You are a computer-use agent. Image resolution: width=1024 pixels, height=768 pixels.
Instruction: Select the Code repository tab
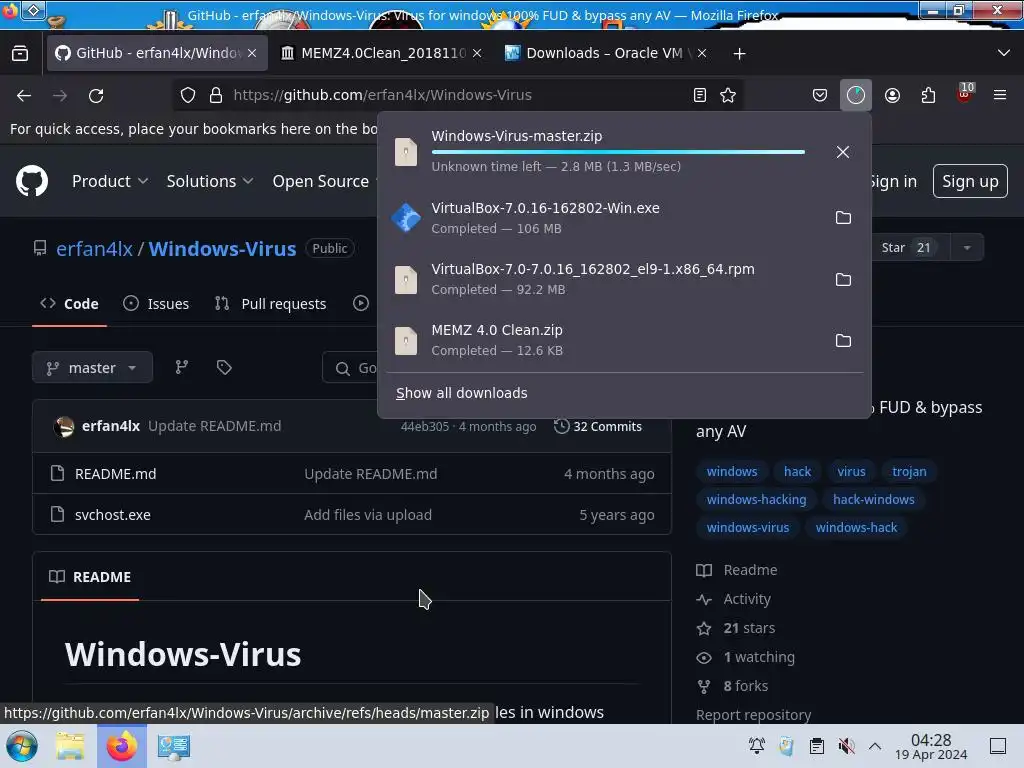69,304
